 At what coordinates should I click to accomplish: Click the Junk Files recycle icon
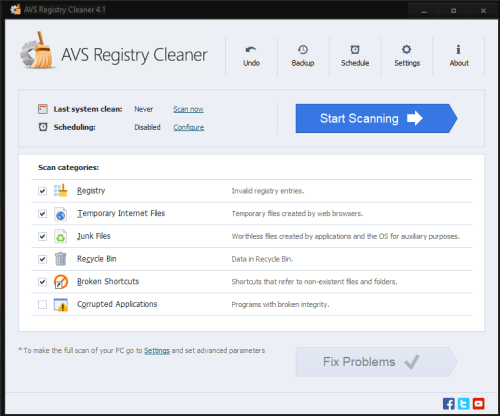61,236
